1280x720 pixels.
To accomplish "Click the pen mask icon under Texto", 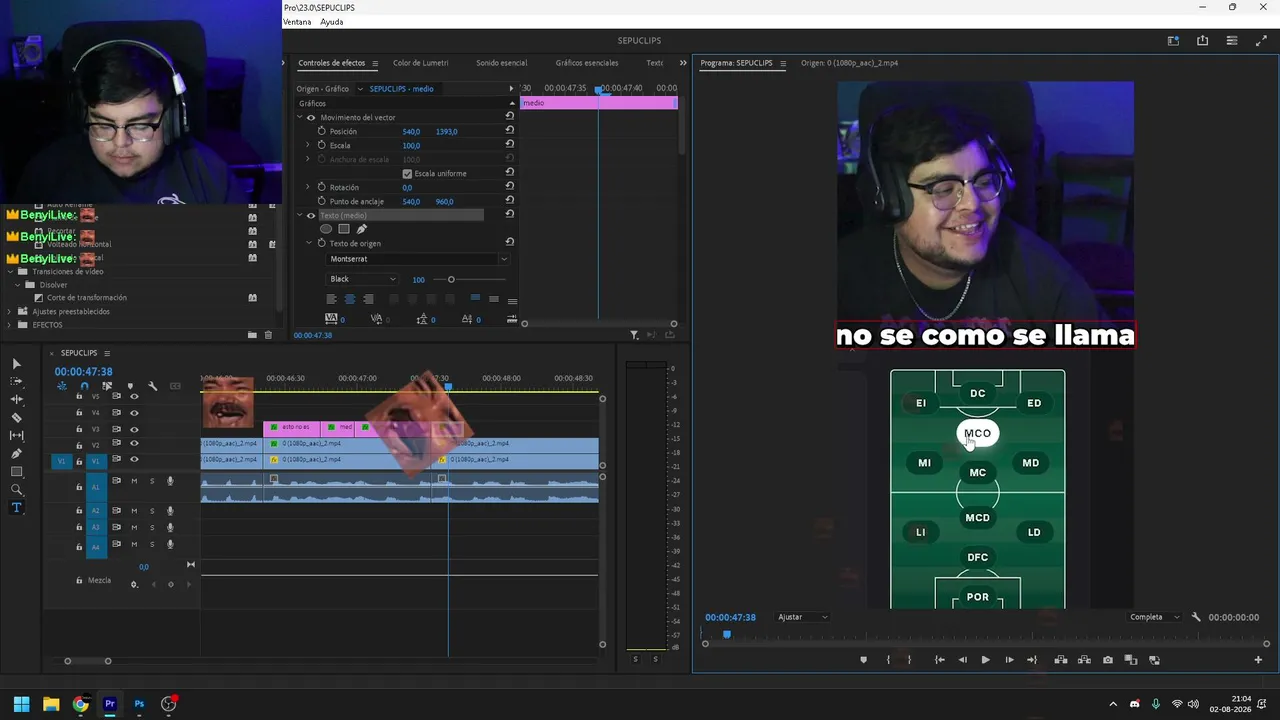I will pyautogui.click(x=362, y=229).
